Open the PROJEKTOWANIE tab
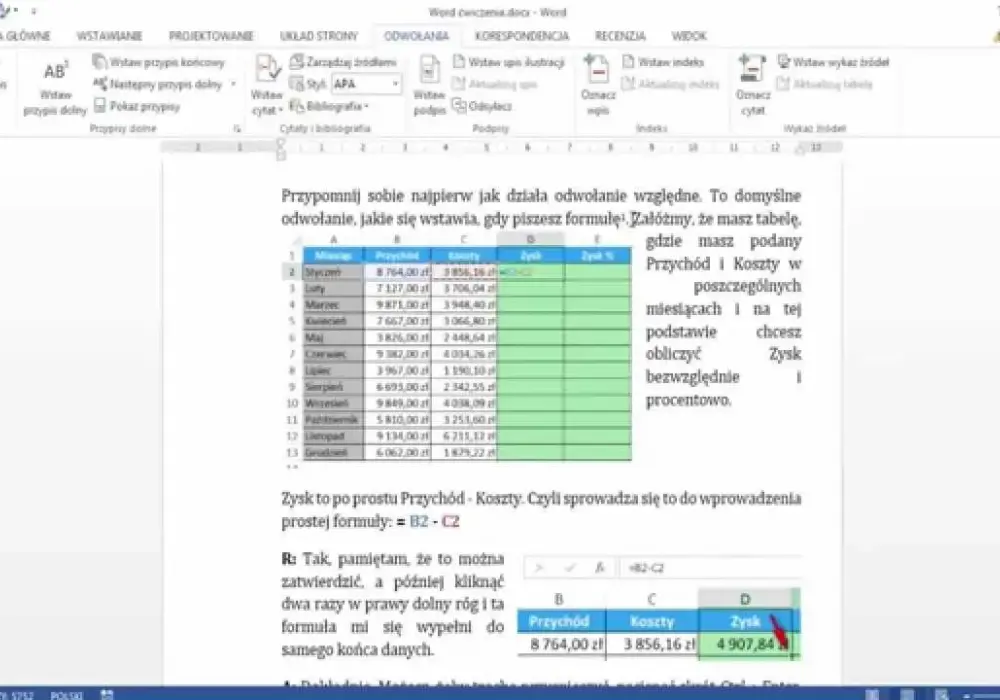Viewport: 1000px width, 700px height. 211,36
